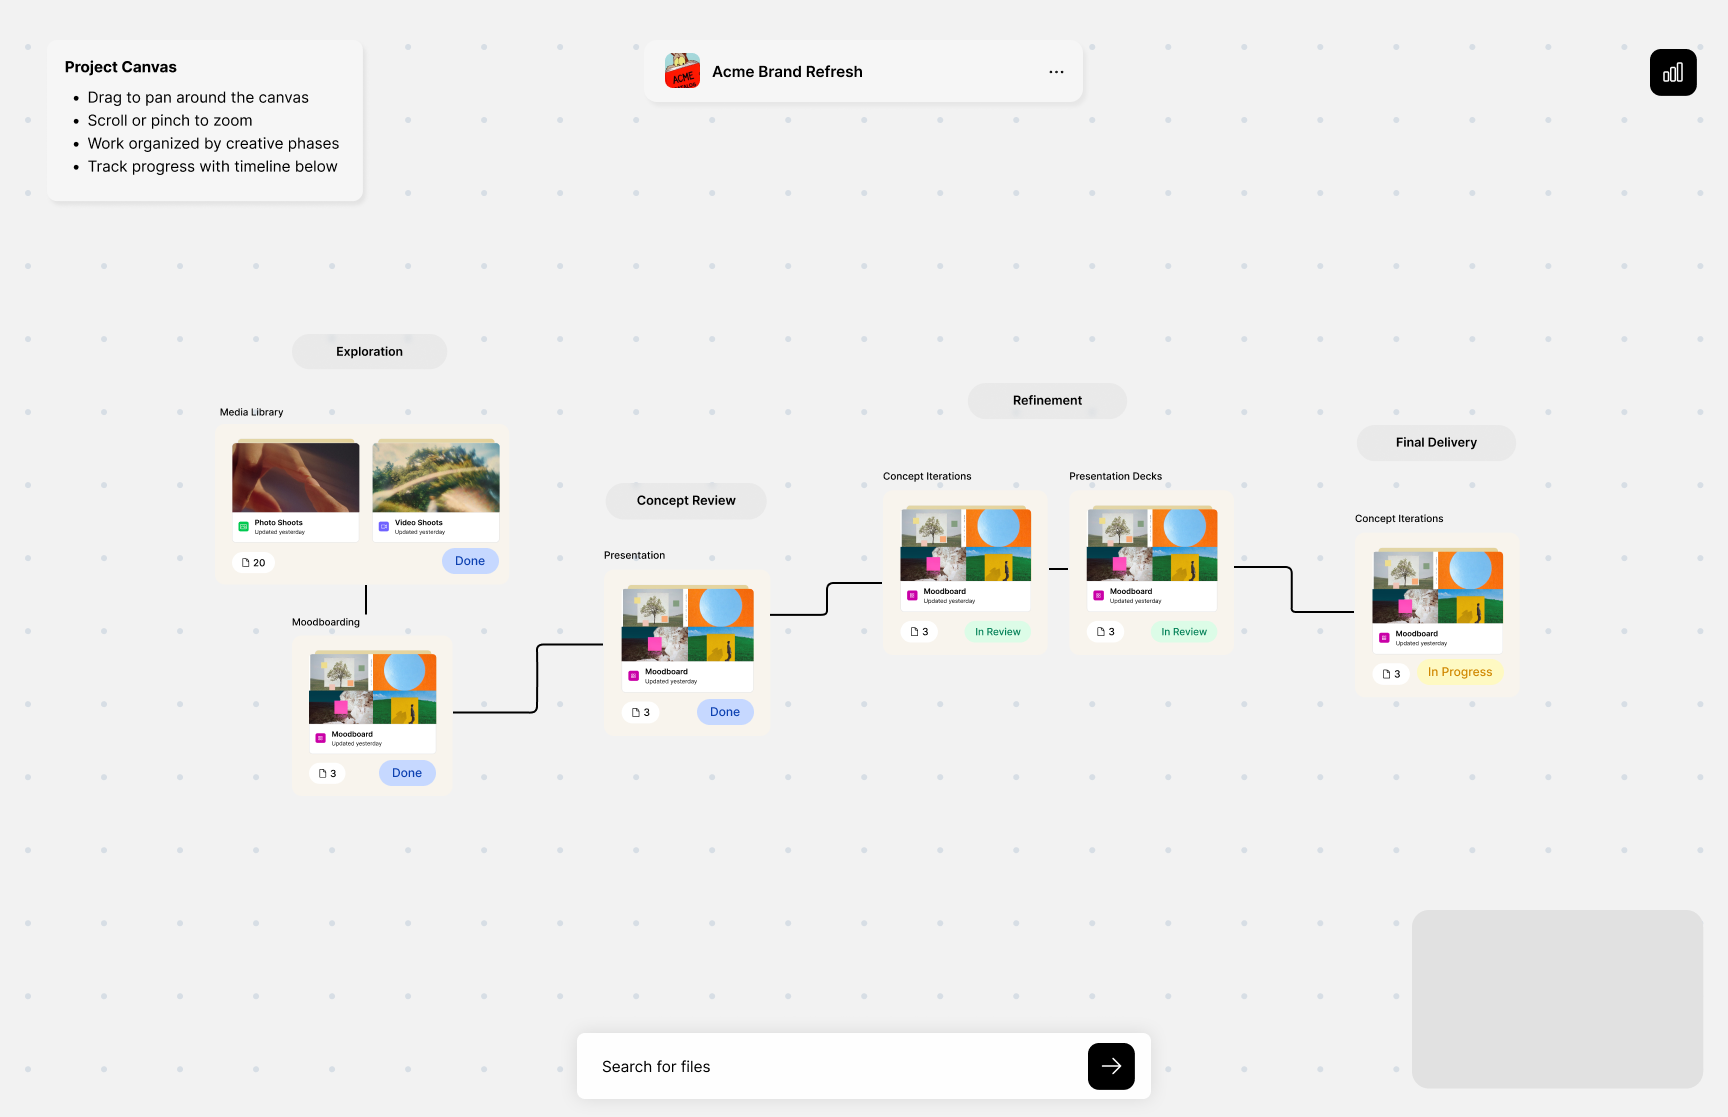Click the Video Shoots purple file icon

point(383,526)
